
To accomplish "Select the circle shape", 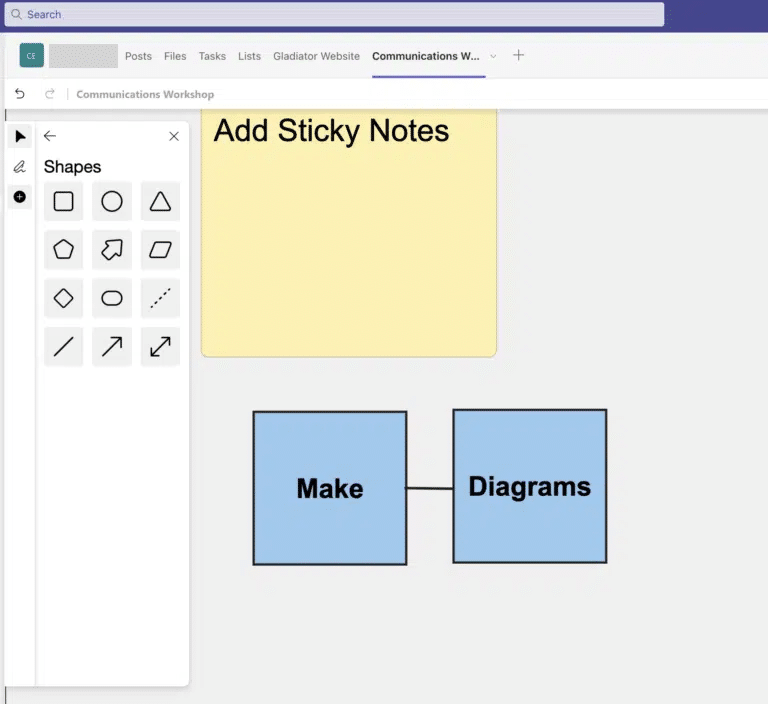I will 112,202.
